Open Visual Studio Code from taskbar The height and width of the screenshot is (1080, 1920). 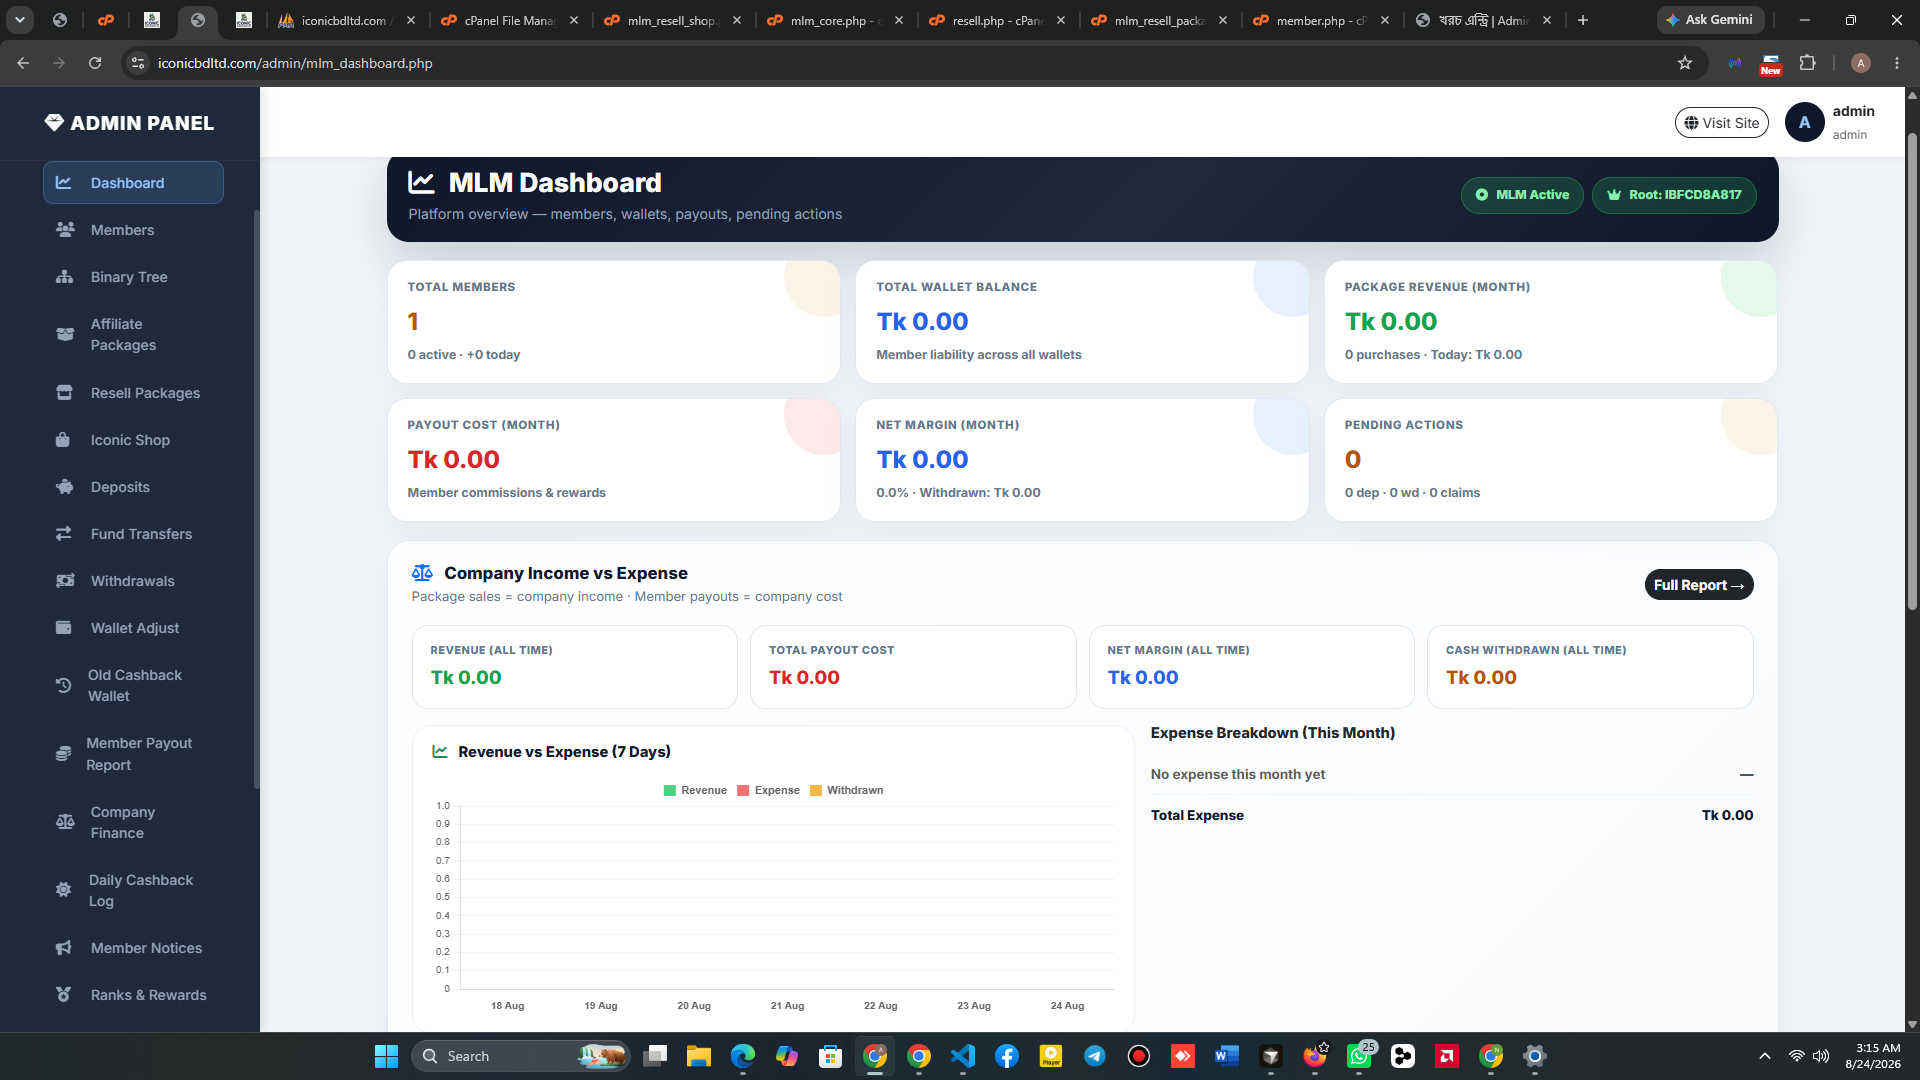coord(963,1056)
